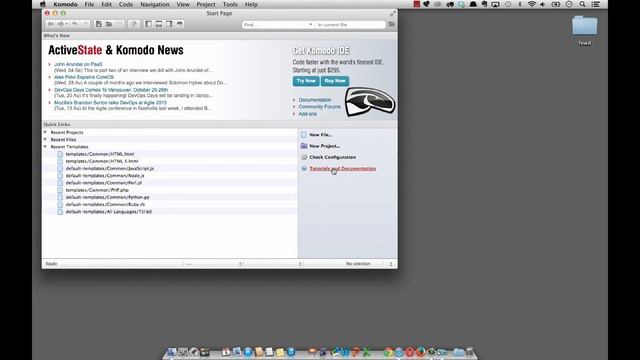Image resolution: width=640 pixels, height=360 pixels.
Task: Click the In current file search scope field
Action: 350,24
